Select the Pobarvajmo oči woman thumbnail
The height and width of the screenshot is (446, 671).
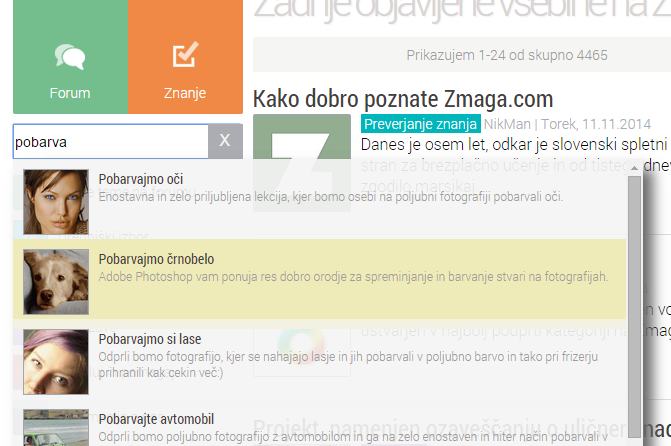(x=55, y=196)
